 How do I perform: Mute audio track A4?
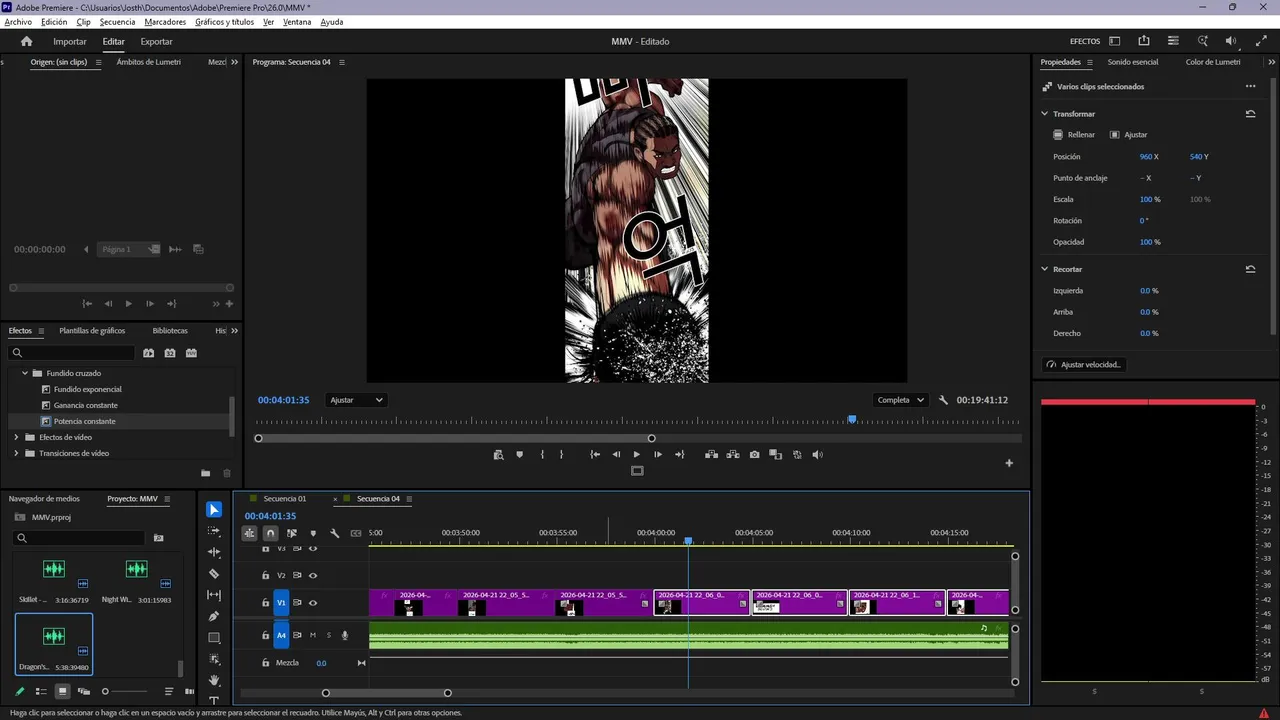pos(313,635)
